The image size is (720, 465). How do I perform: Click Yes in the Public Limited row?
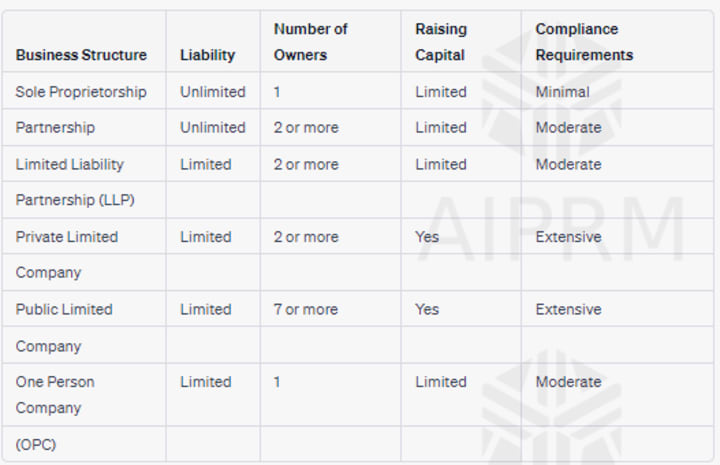[427, 309]
